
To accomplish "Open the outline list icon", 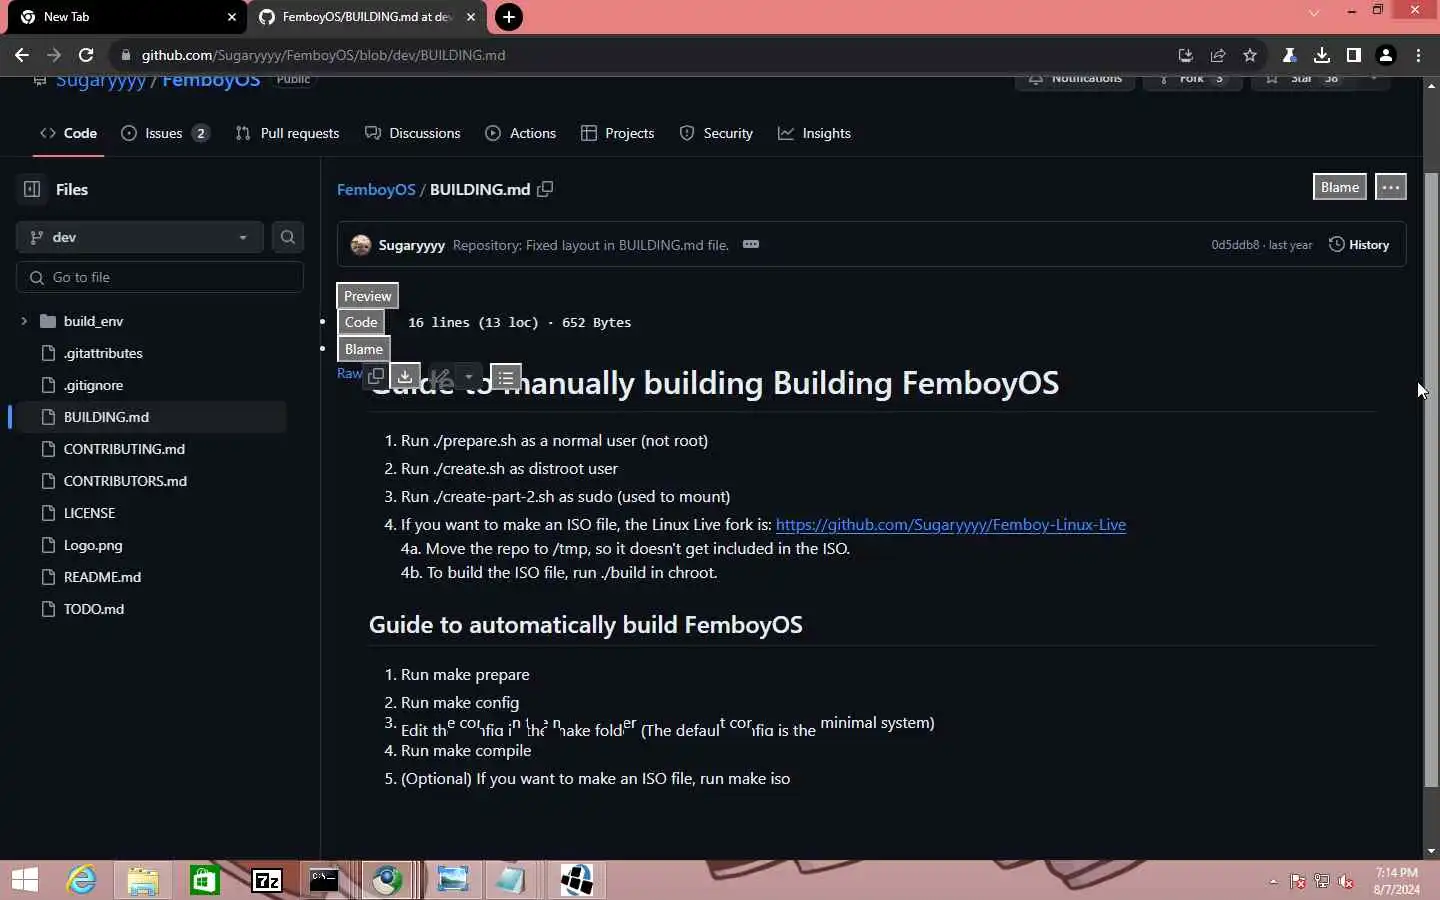I will pos(506,377).
